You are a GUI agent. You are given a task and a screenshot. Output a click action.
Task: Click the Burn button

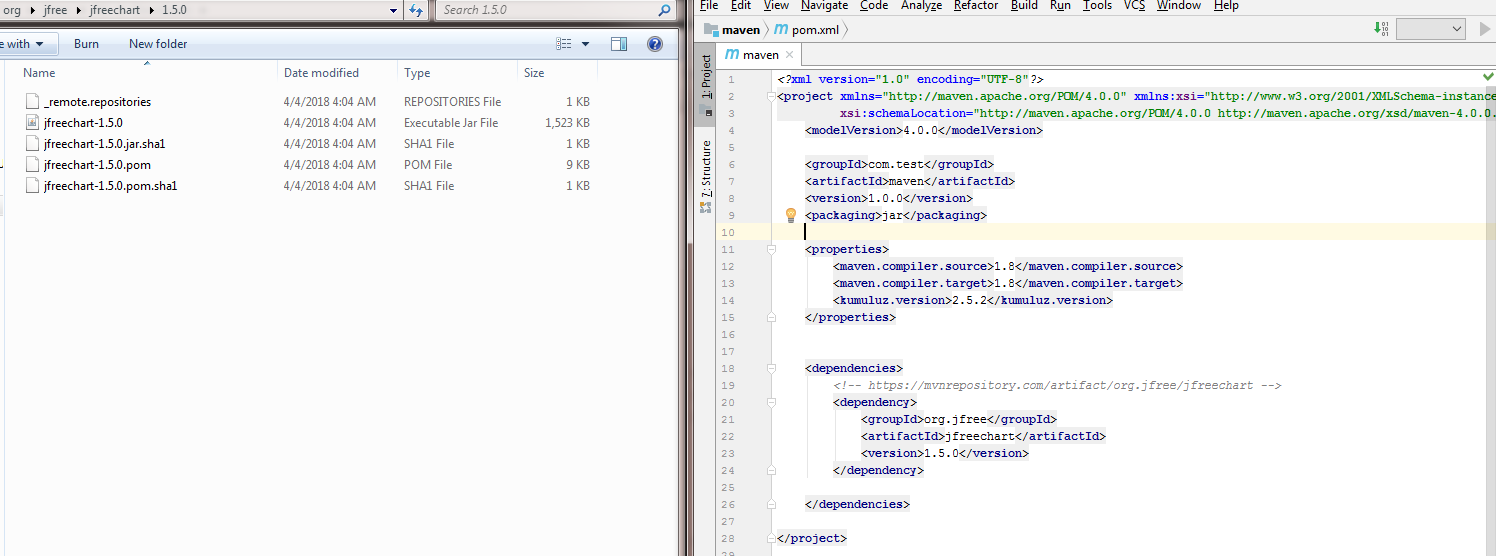point(86,44)
